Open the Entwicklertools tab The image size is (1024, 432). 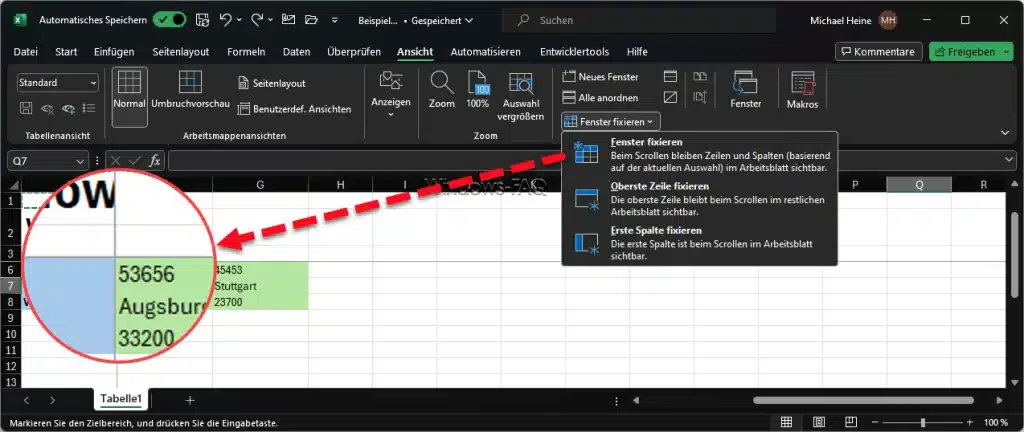pyautogui.click(x=574, y=52)
